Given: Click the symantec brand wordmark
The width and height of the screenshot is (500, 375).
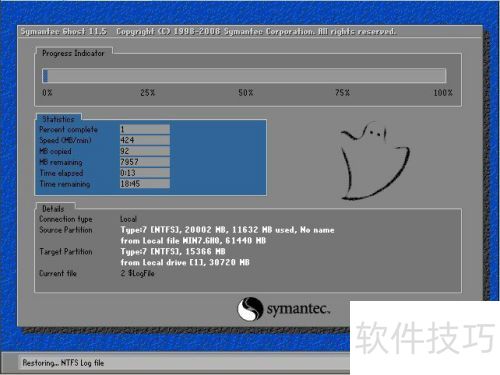Looking at the screenshot, I should [298, 309].
